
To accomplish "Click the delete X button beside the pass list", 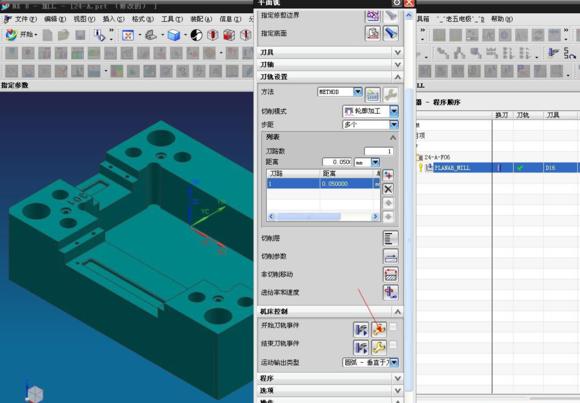I will pos(388,189).
